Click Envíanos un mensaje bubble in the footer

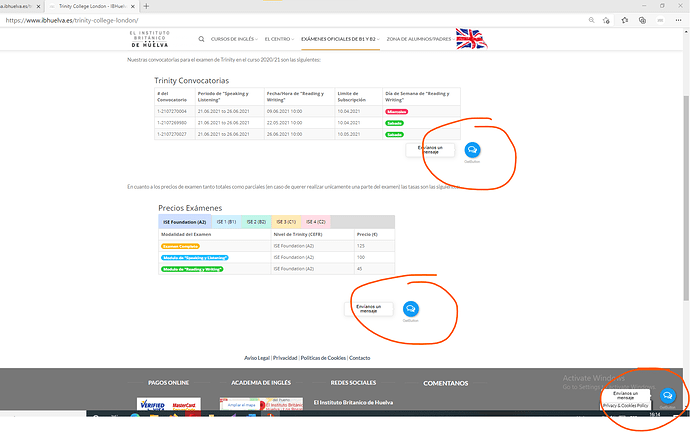[625, 395]
